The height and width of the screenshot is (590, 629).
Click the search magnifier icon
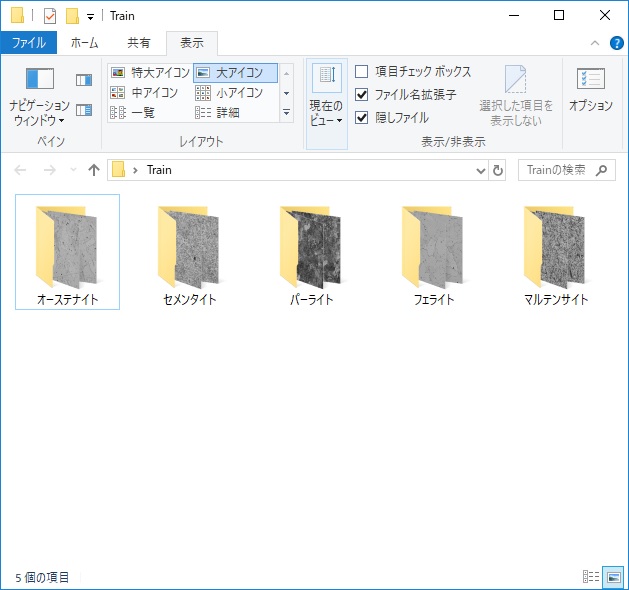602,170
